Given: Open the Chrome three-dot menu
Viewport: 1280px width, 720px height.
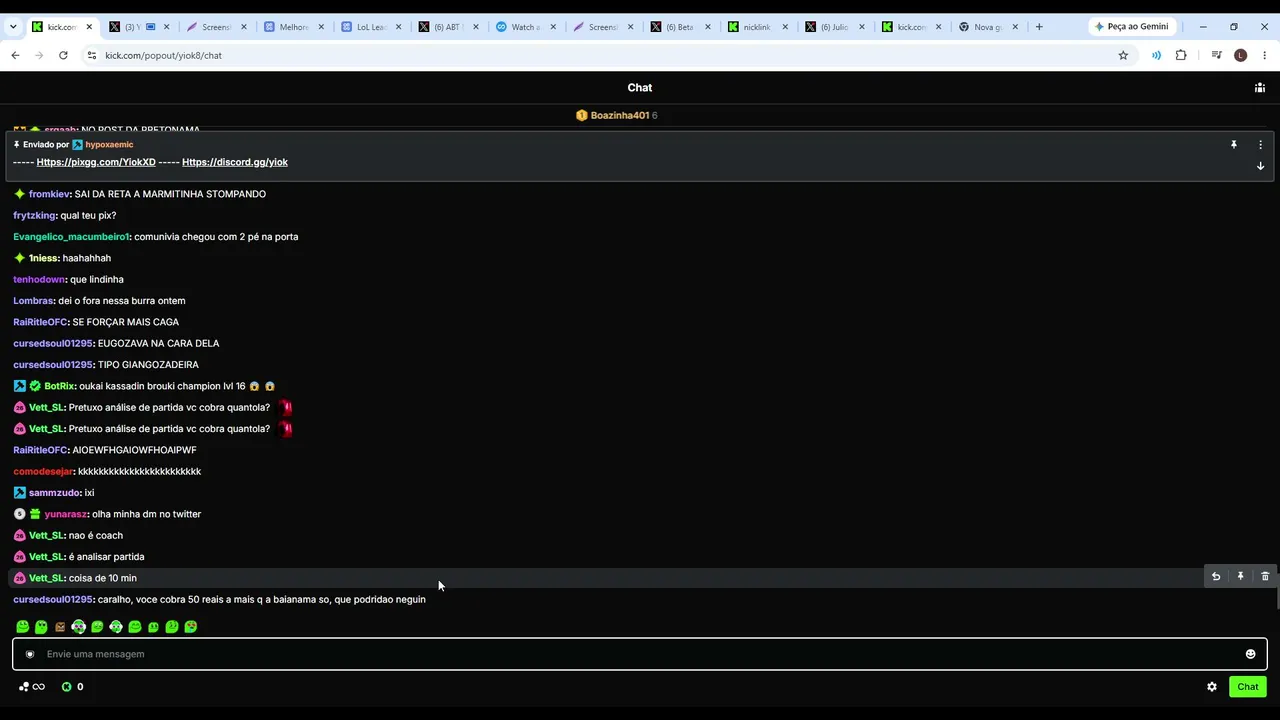Looking at the screenshot, I should point(1265,56).
